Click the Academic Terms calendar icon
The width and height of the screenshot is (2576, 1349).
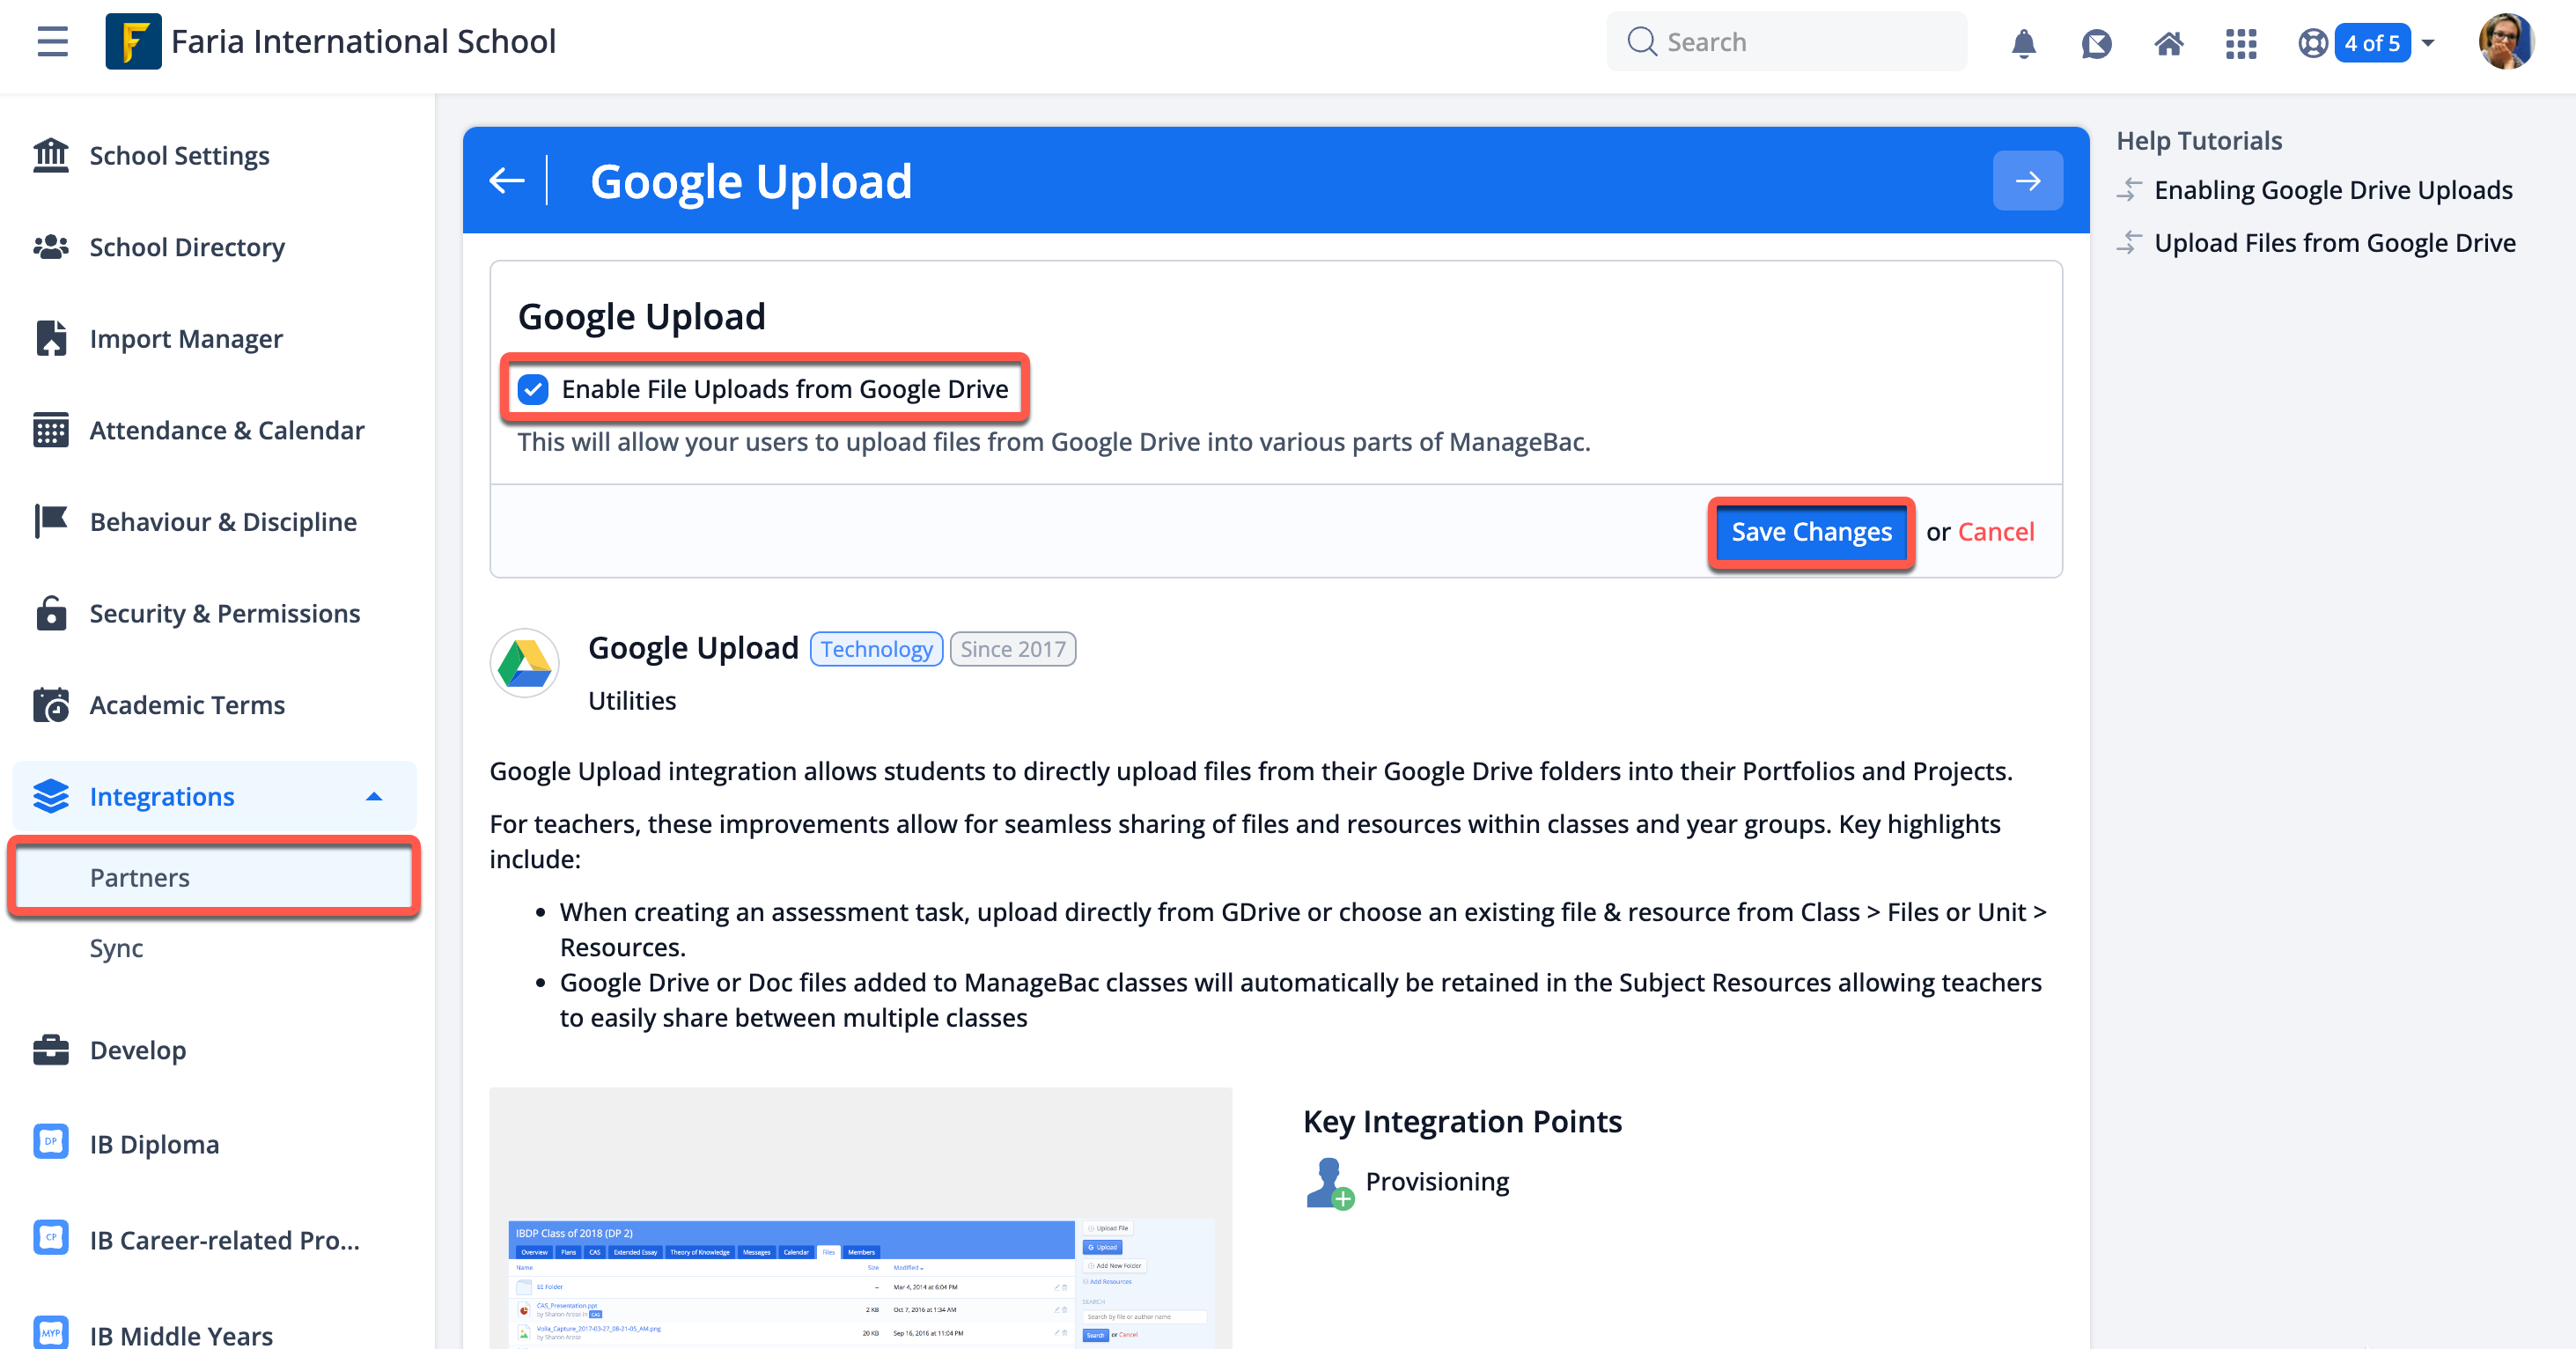51,705
